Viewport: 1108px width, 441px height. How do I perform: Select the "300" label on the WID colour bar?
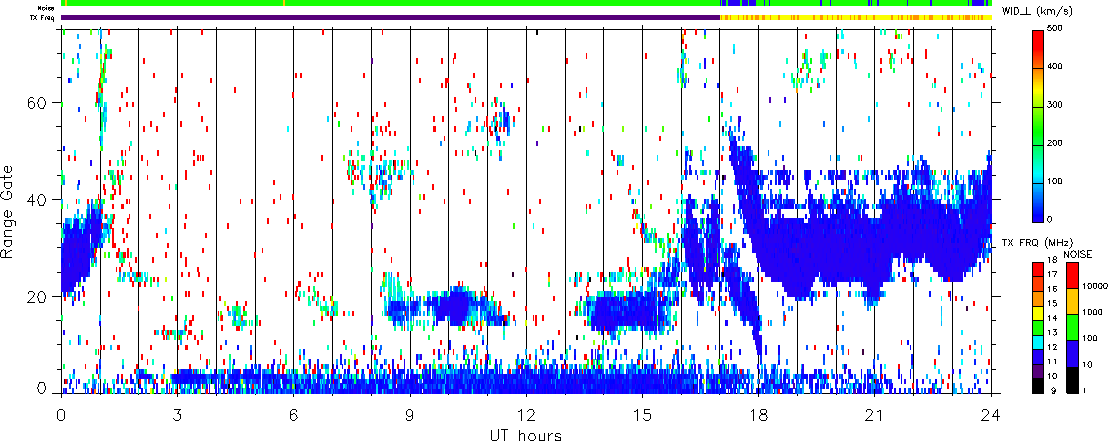(x=1054, y=105)
